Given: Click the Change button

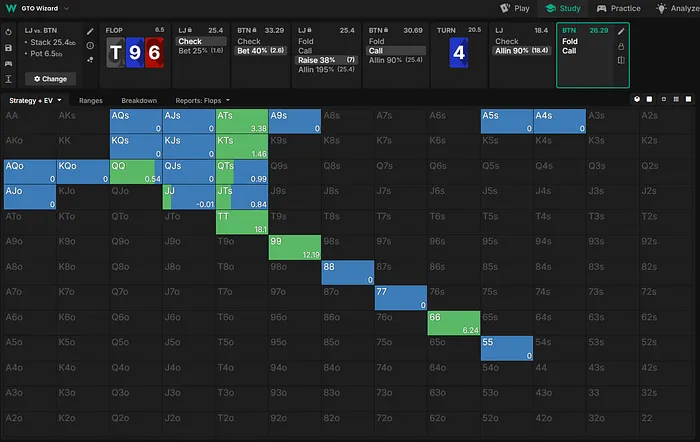Looking at the screenshot, I should click(50, 78).
